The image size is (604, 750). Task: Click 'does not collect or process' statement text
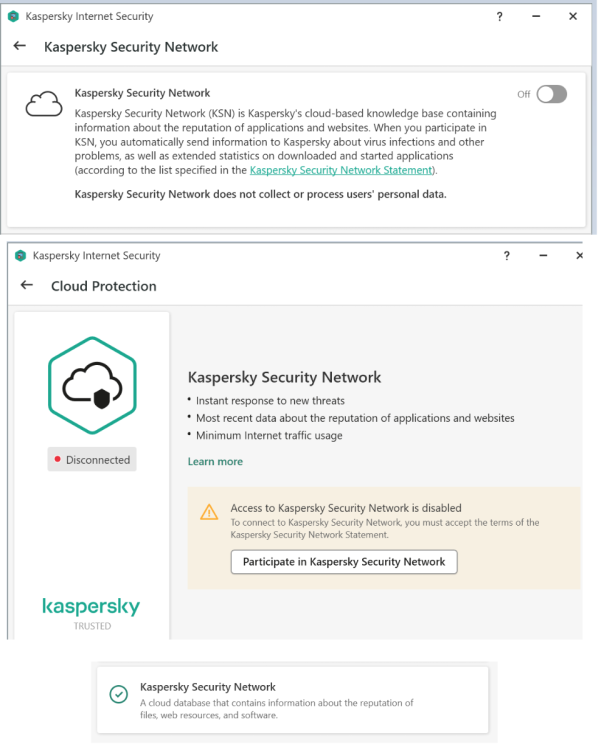pyautogui.click(x=261, y=194)
